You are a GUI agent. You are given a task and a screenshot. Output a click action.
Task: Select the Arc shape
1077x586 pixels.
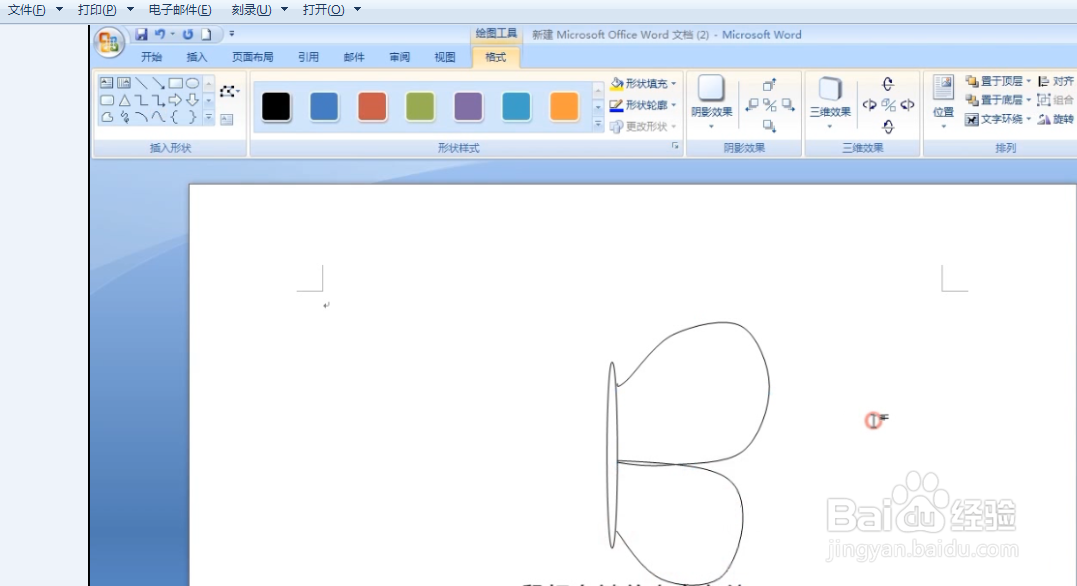point(141,117)
